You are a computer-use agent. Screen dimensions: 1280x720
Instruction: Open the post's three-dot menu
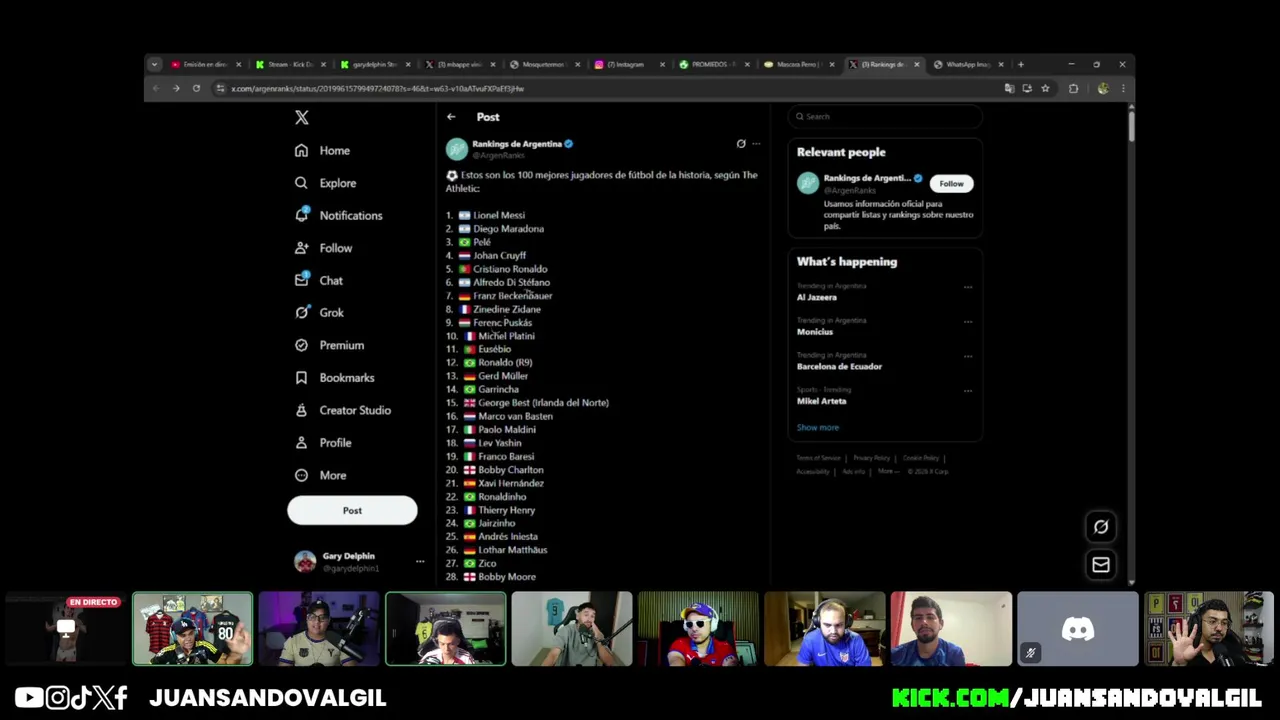click(756, 144)
